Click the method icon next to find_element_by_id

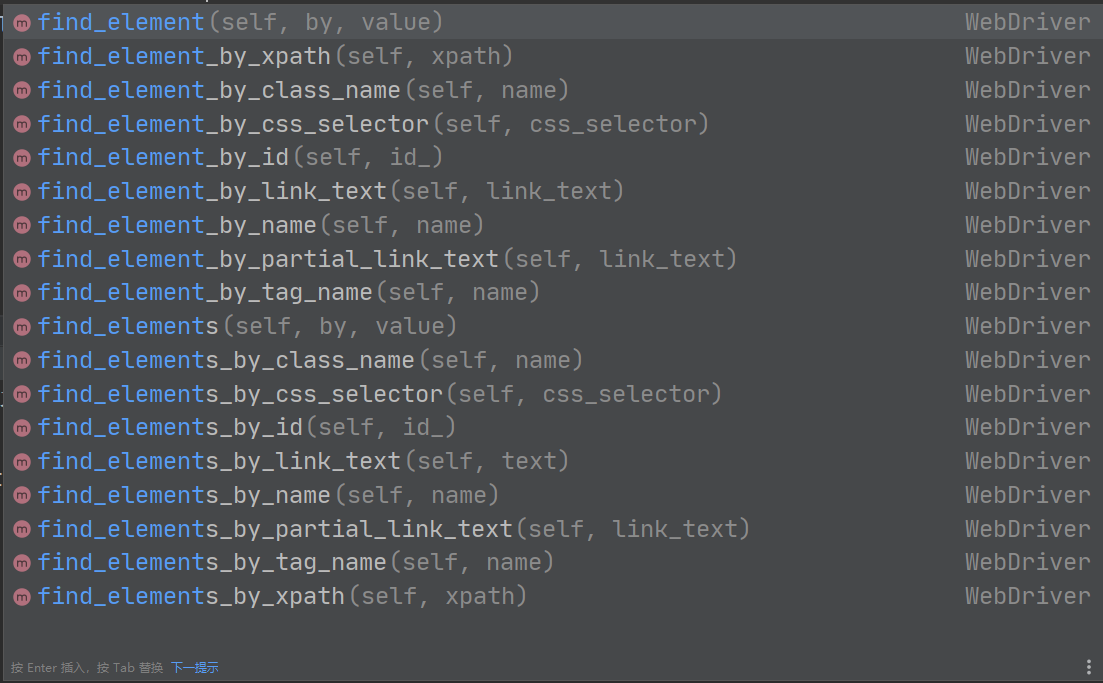(22, 158)
